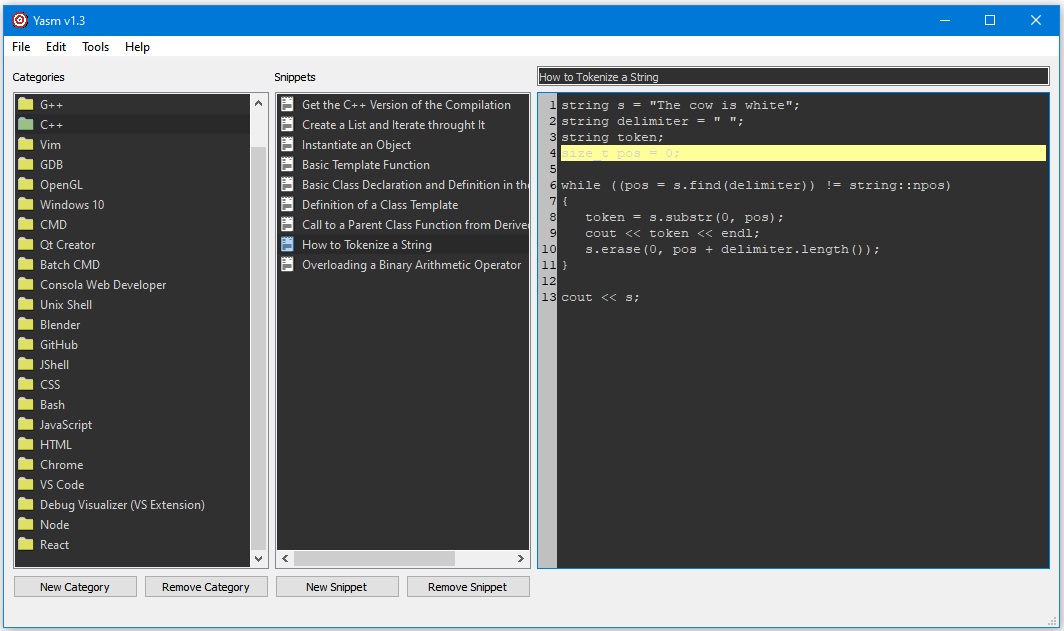Open the File menu
The image size is (1064, 631).
click(x=21, y=47)
